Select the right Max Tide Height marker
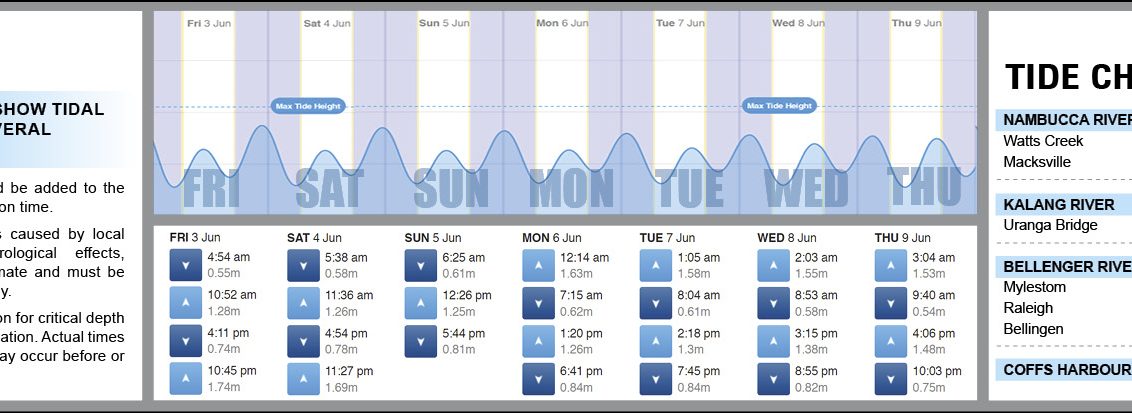Image resolution: width=1132 pixels, height=413 pixels. tap(780, 106)
